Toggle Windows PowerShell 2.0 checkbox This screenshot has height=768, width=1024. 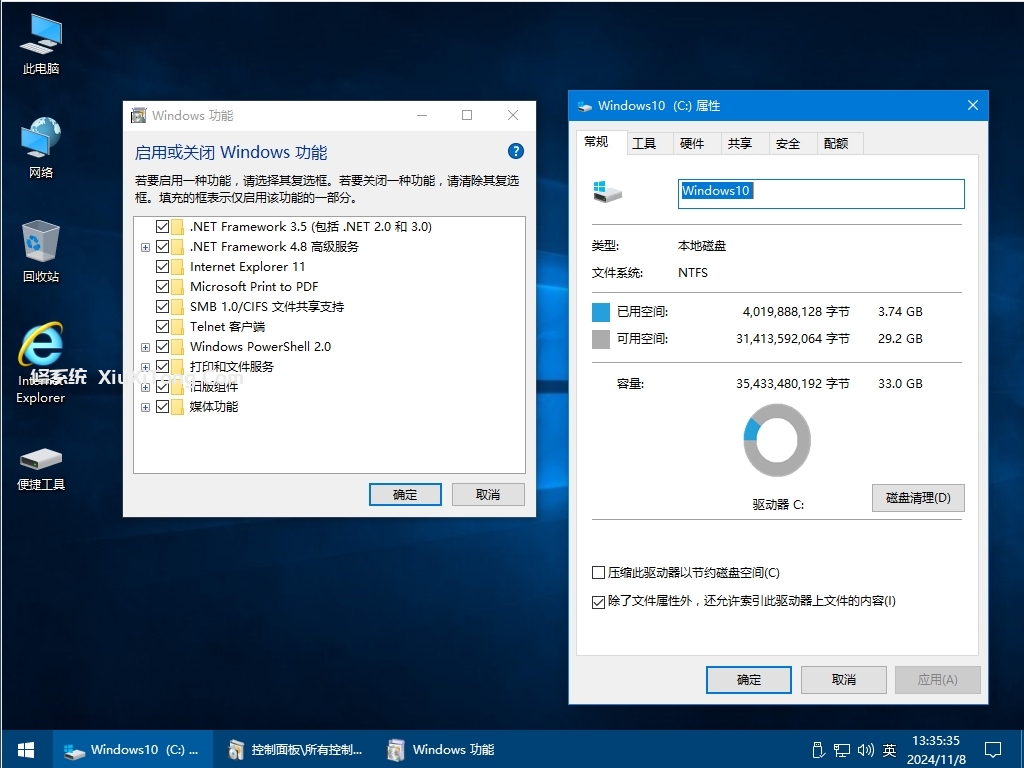[x=163, y=347]
